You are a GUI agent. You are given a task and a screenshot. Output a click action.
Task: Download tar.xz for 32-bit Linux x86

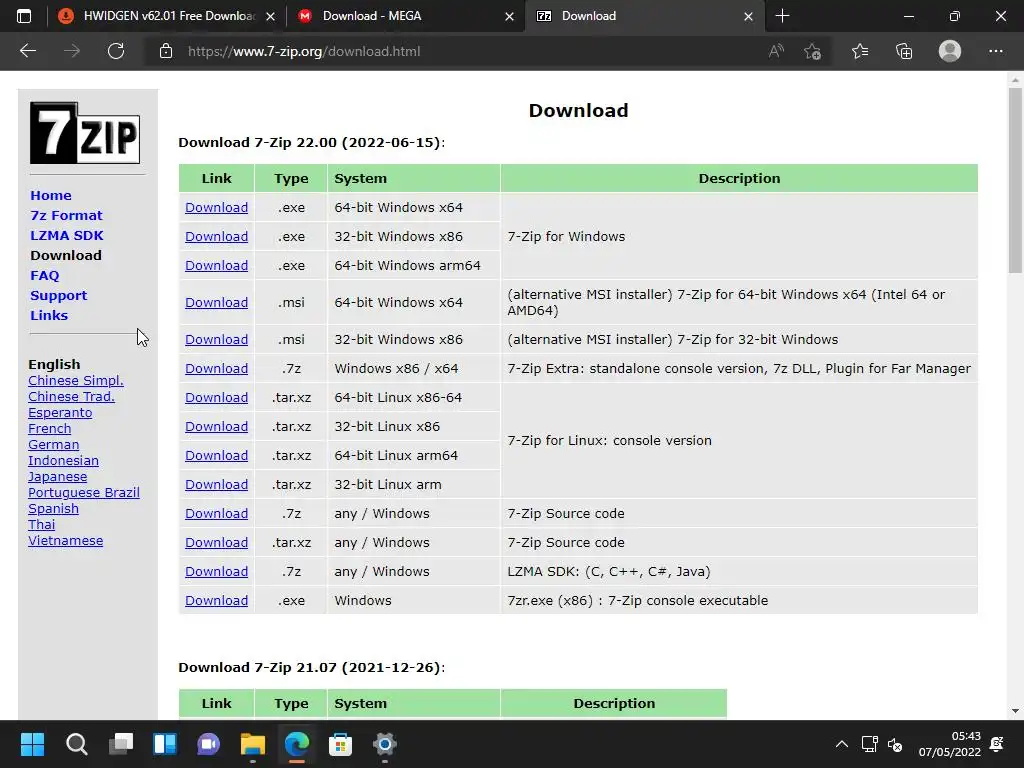[x=216, y=426]
